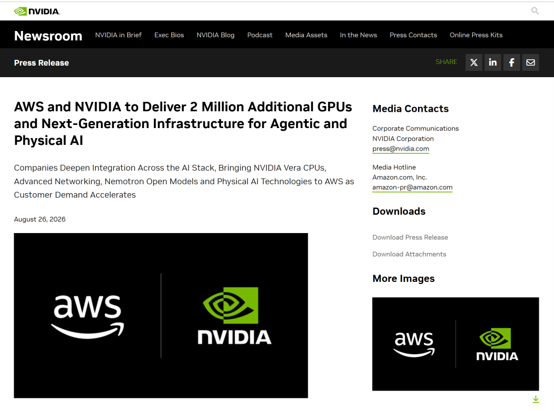
Task: Open the AWS NVIDIA thumbnail under More Images
Action: (x=455, y=344)
